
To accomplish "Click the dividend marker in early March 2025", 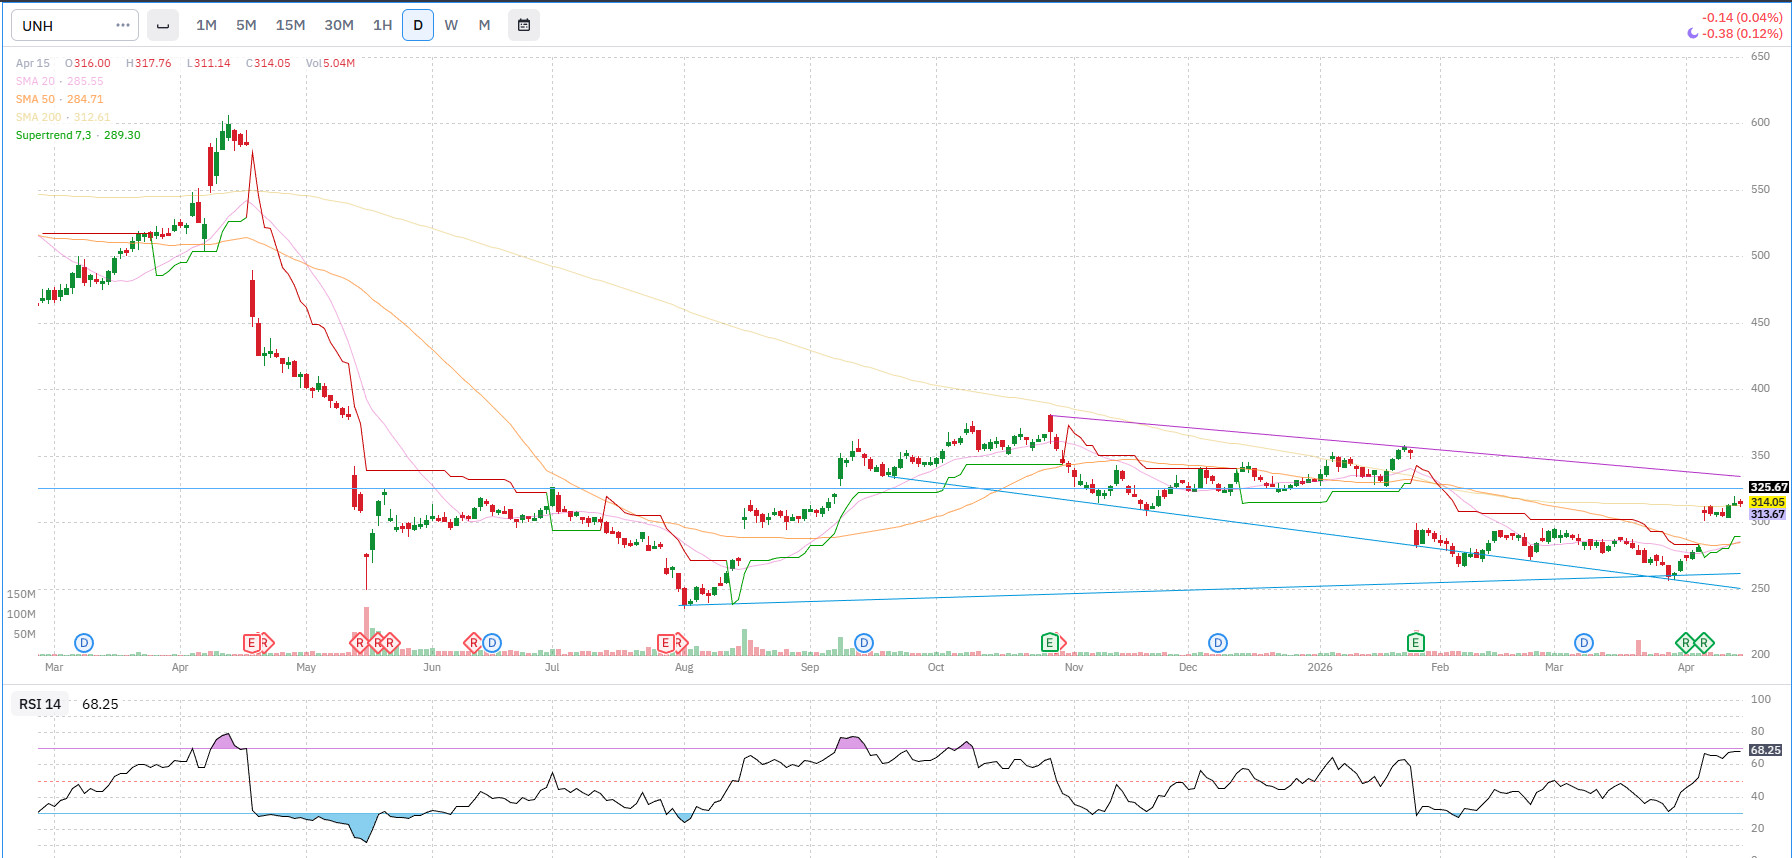I will pos(84,643).
